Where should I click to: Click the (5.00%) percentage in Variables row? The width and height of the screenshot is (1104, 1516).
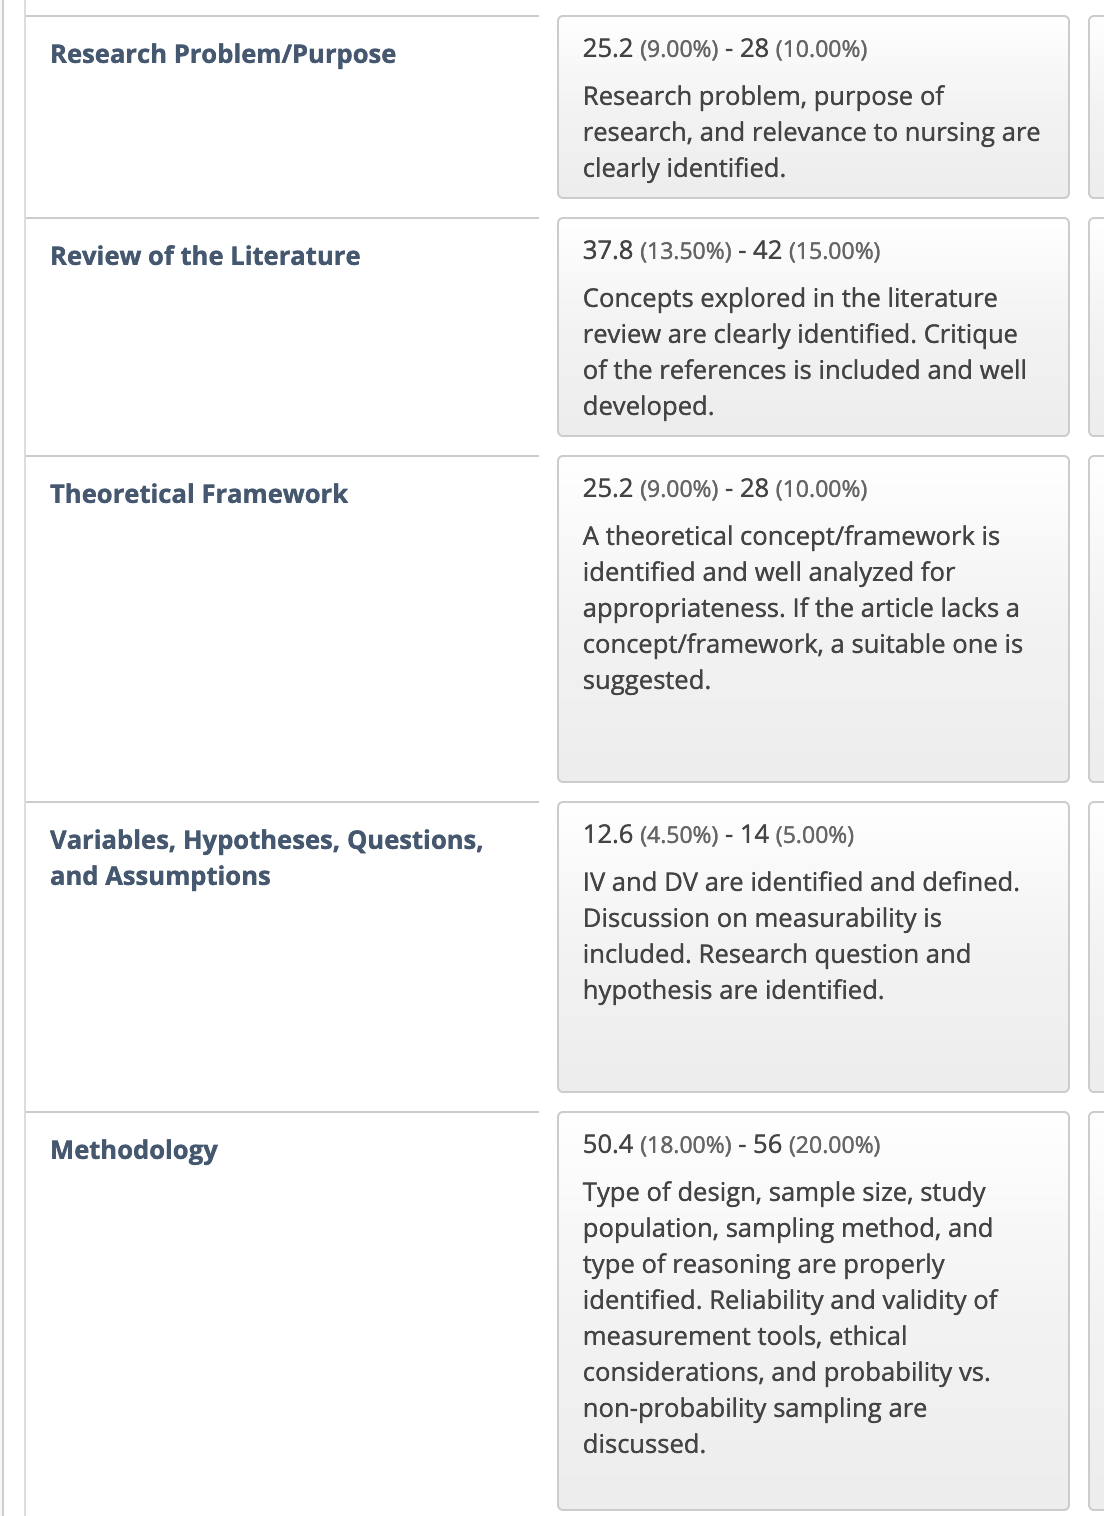coord(815,835)
